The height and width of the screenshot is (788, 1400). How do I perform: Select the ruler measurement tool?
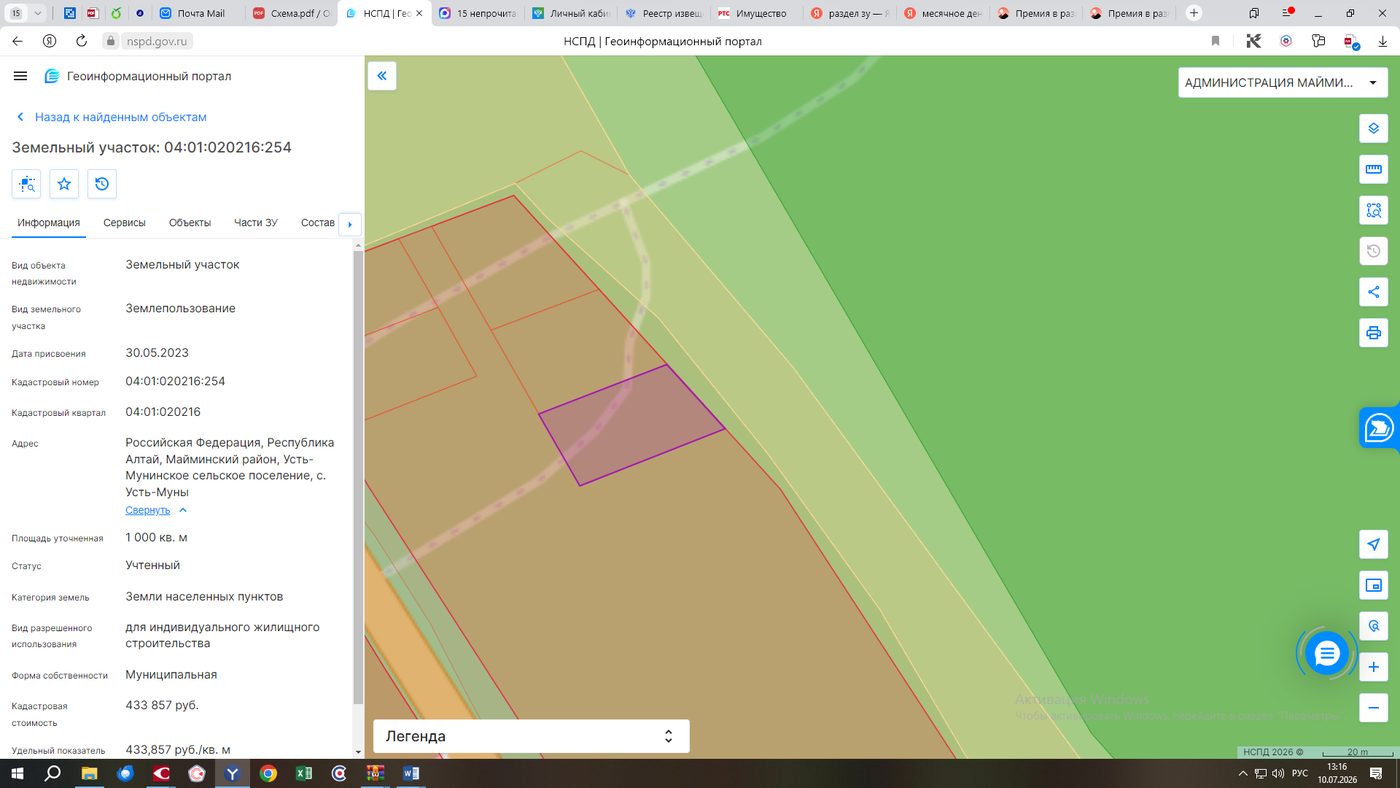pyautogui.click(x=1373, y=170)
